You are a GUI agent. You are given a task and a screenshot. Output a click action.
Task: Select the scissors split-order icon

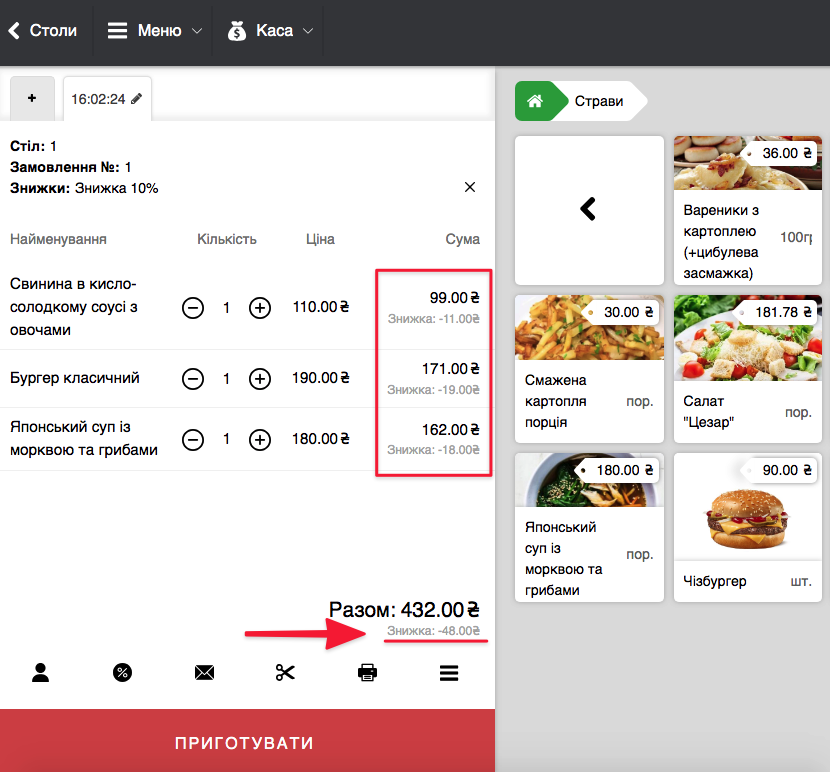pyautogui.click(x=286, y=673)
